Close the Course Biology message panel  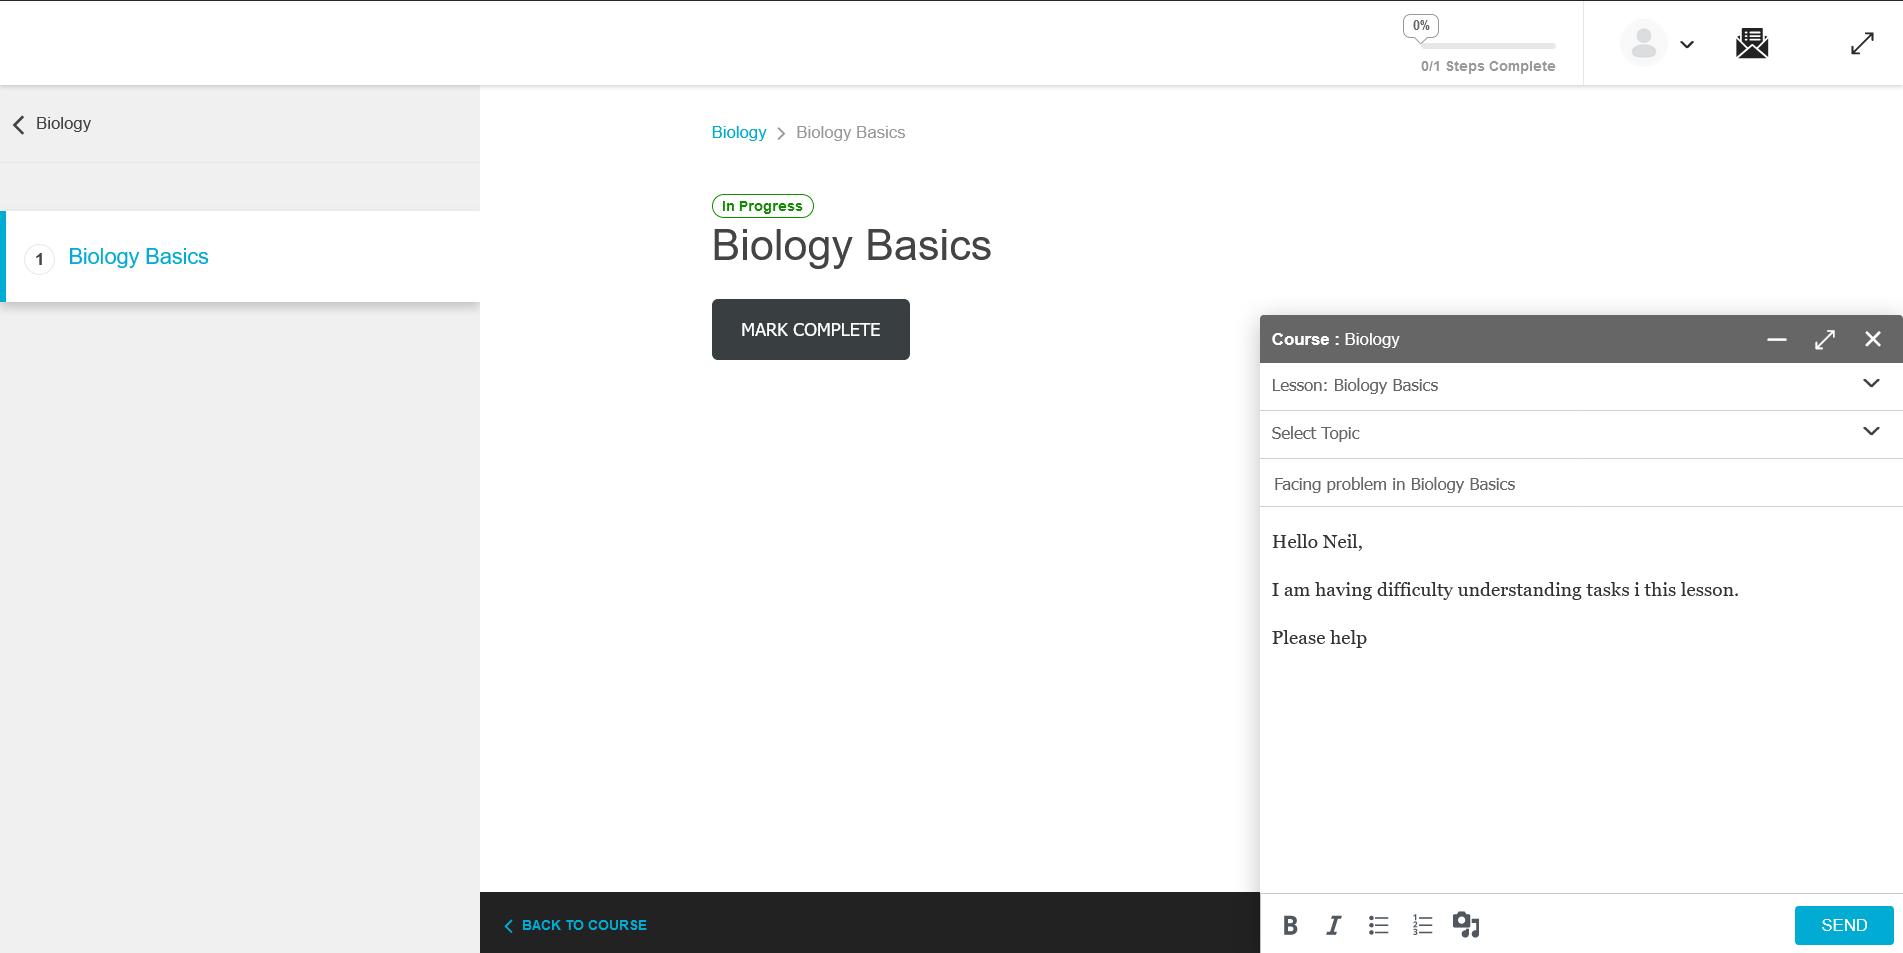pos(1872,340)
